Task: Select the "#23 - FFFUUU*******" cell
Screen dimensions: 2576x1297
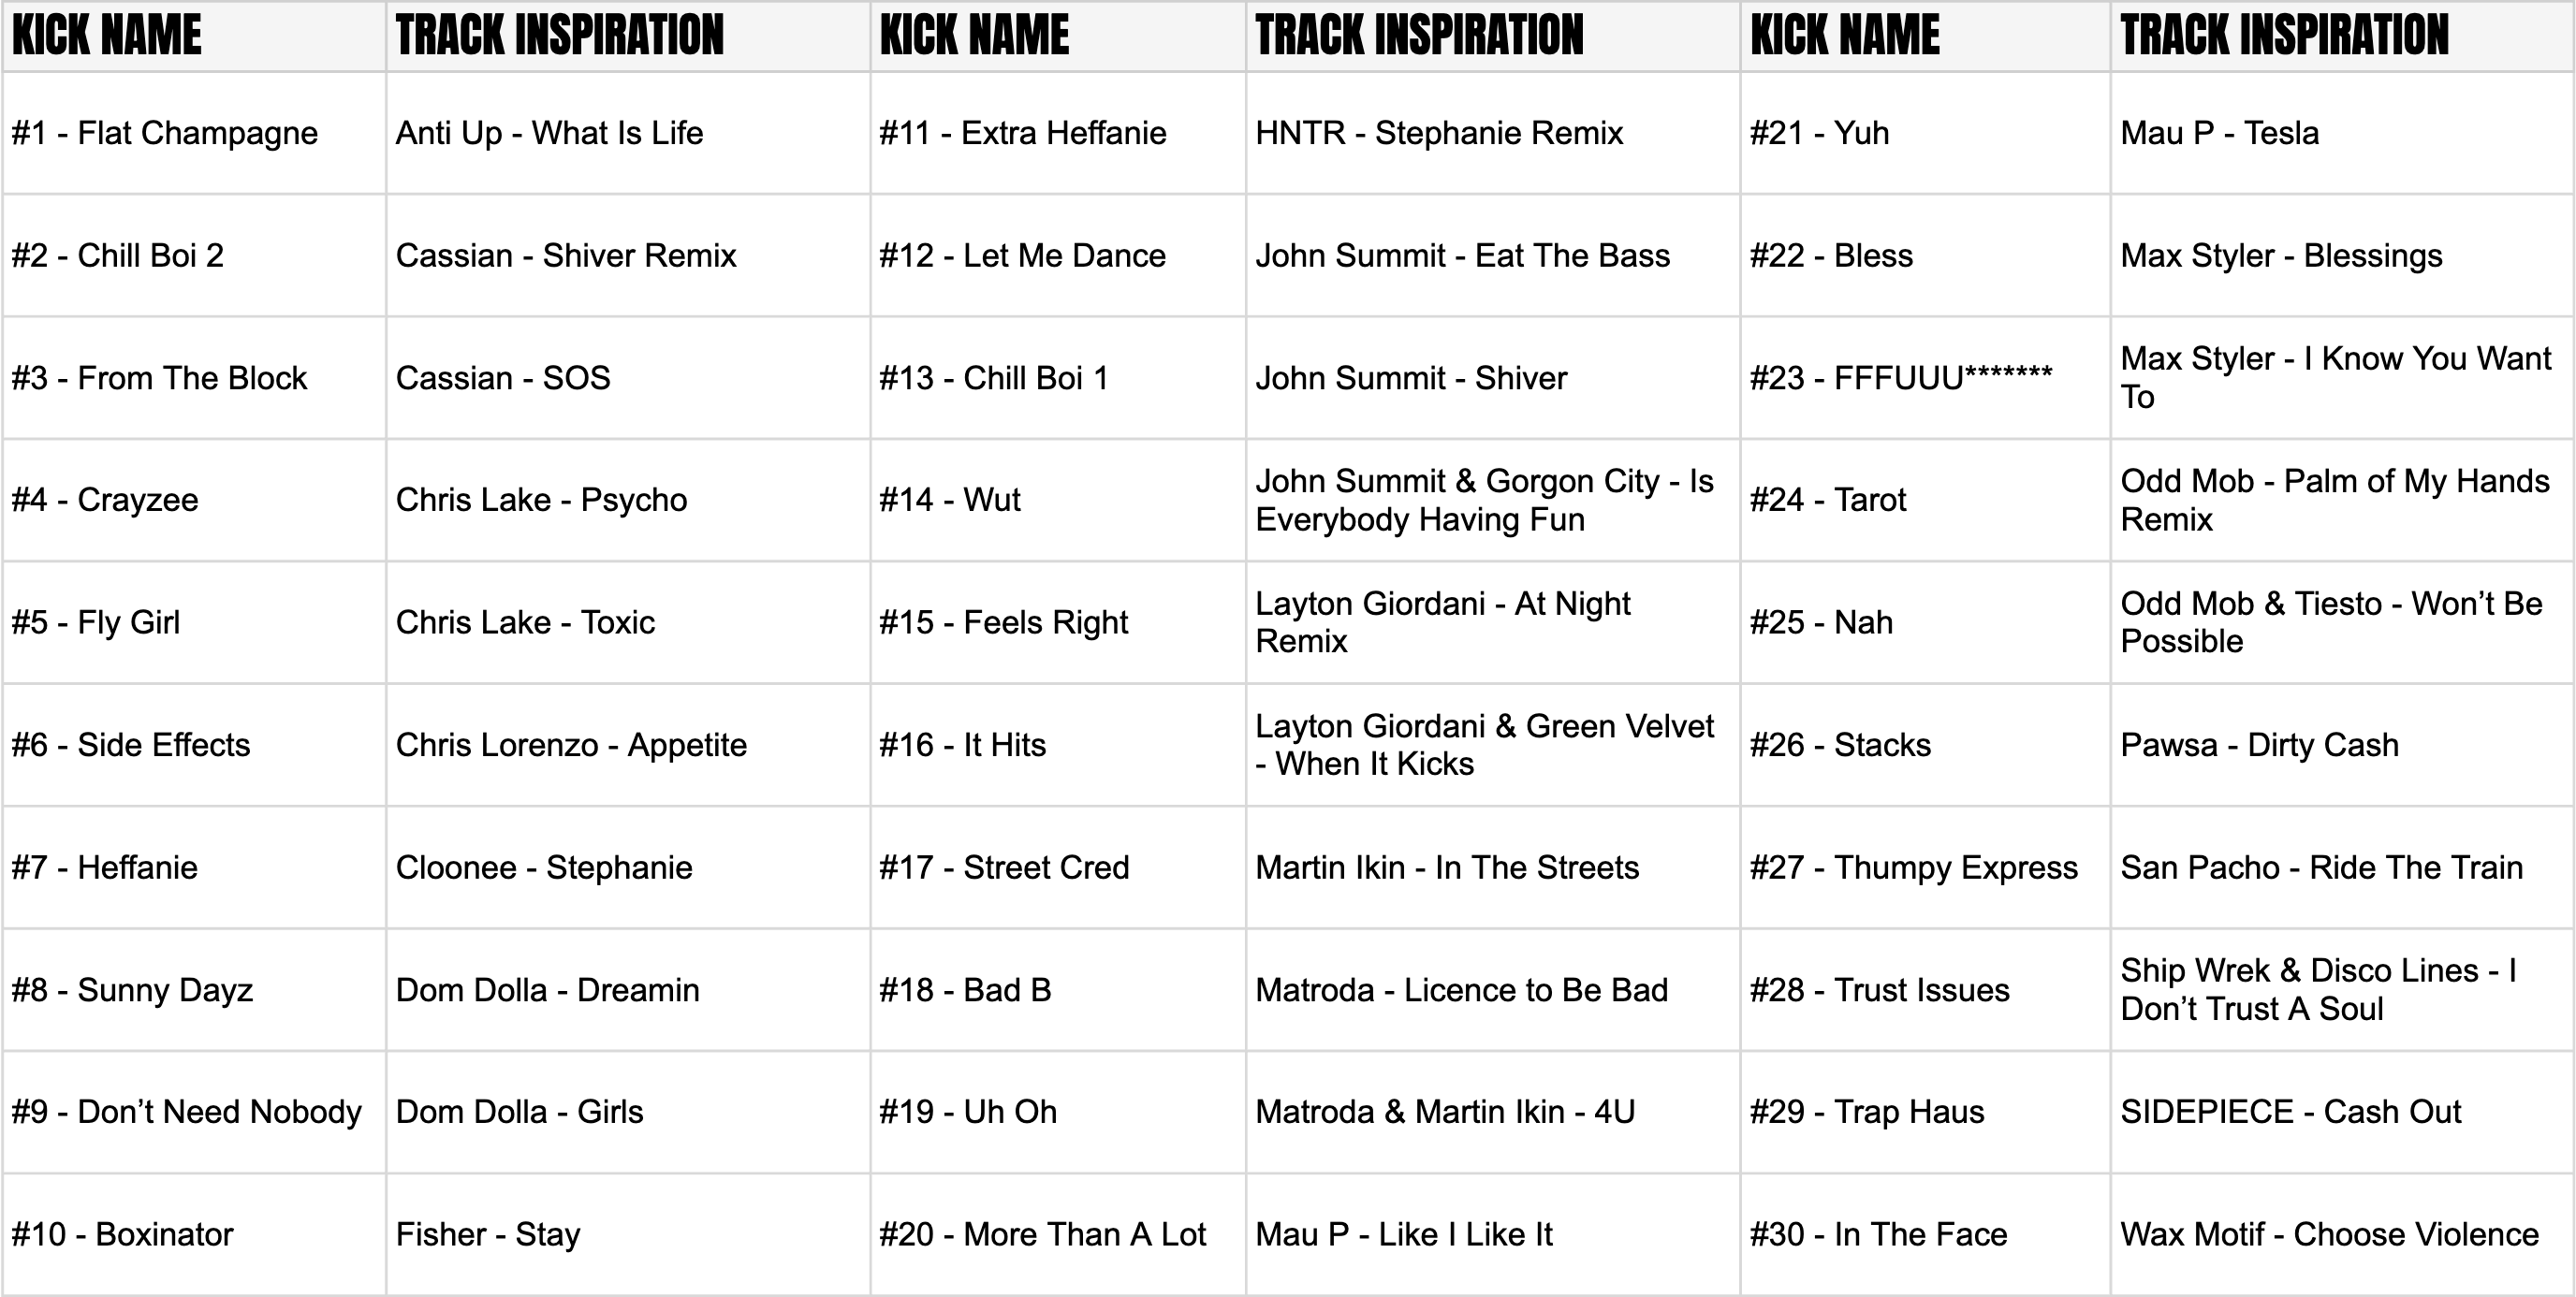Action: click(x=1900, y=378)
